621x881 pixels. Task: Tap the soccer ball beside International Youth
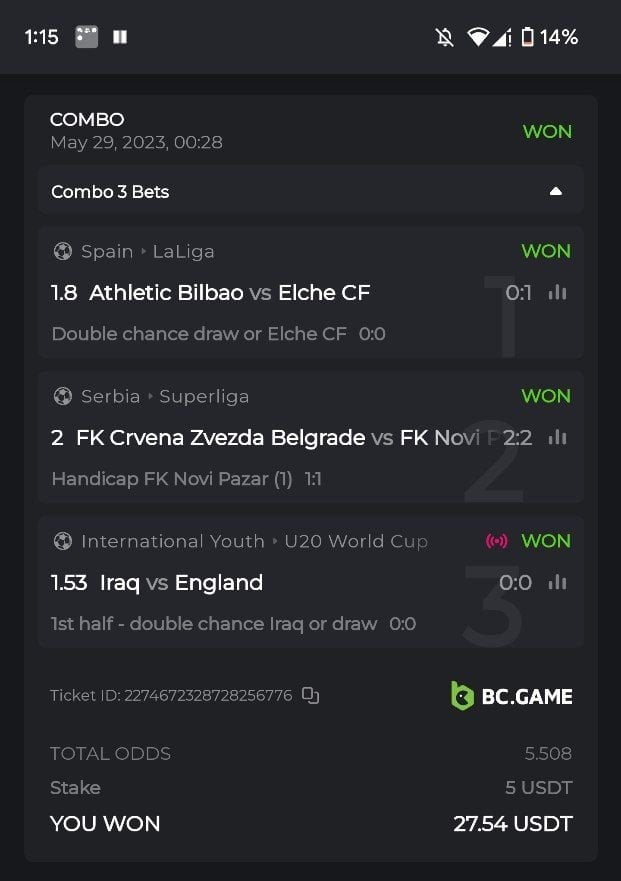pos(63,541)
